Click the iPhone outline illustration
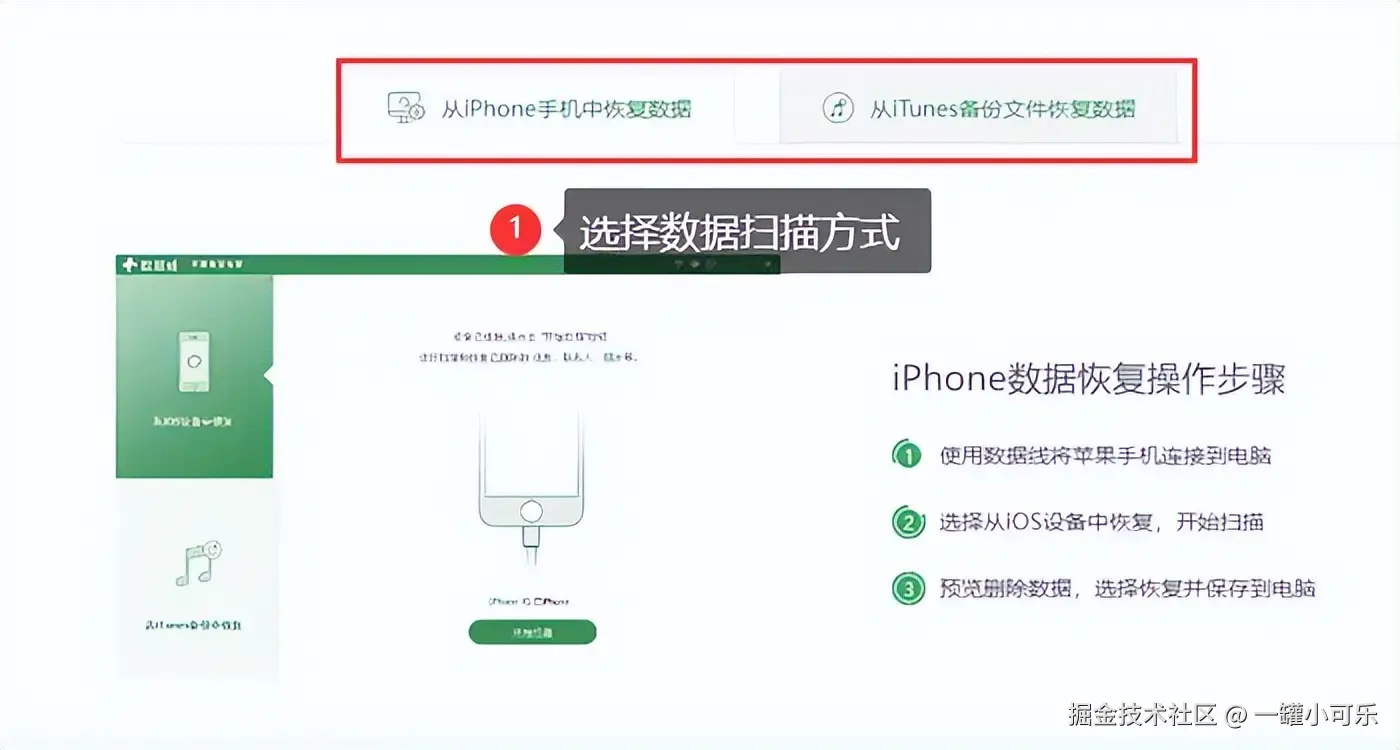Viewport: 1400px width, 750px height. click(532, 470)
